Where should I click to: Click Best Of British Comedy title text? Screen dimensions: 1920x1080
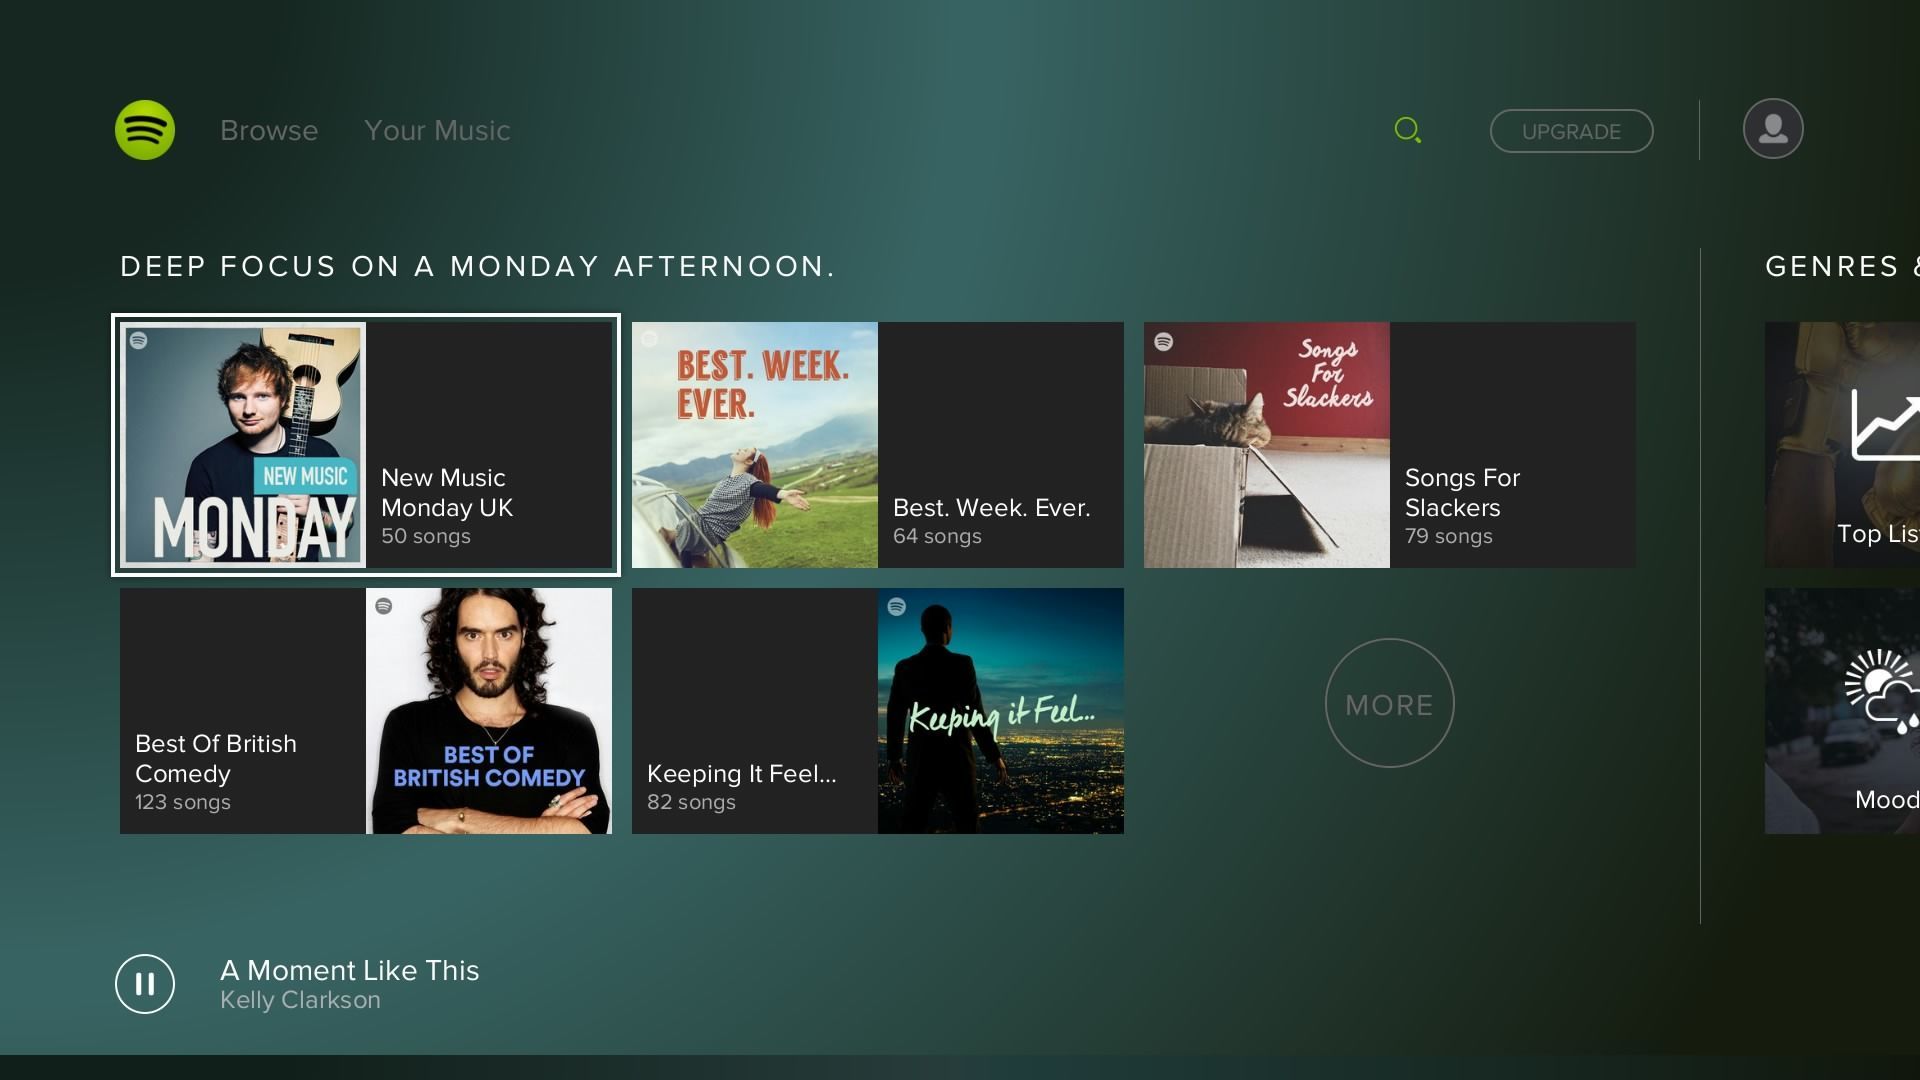(x=216, y=759)
